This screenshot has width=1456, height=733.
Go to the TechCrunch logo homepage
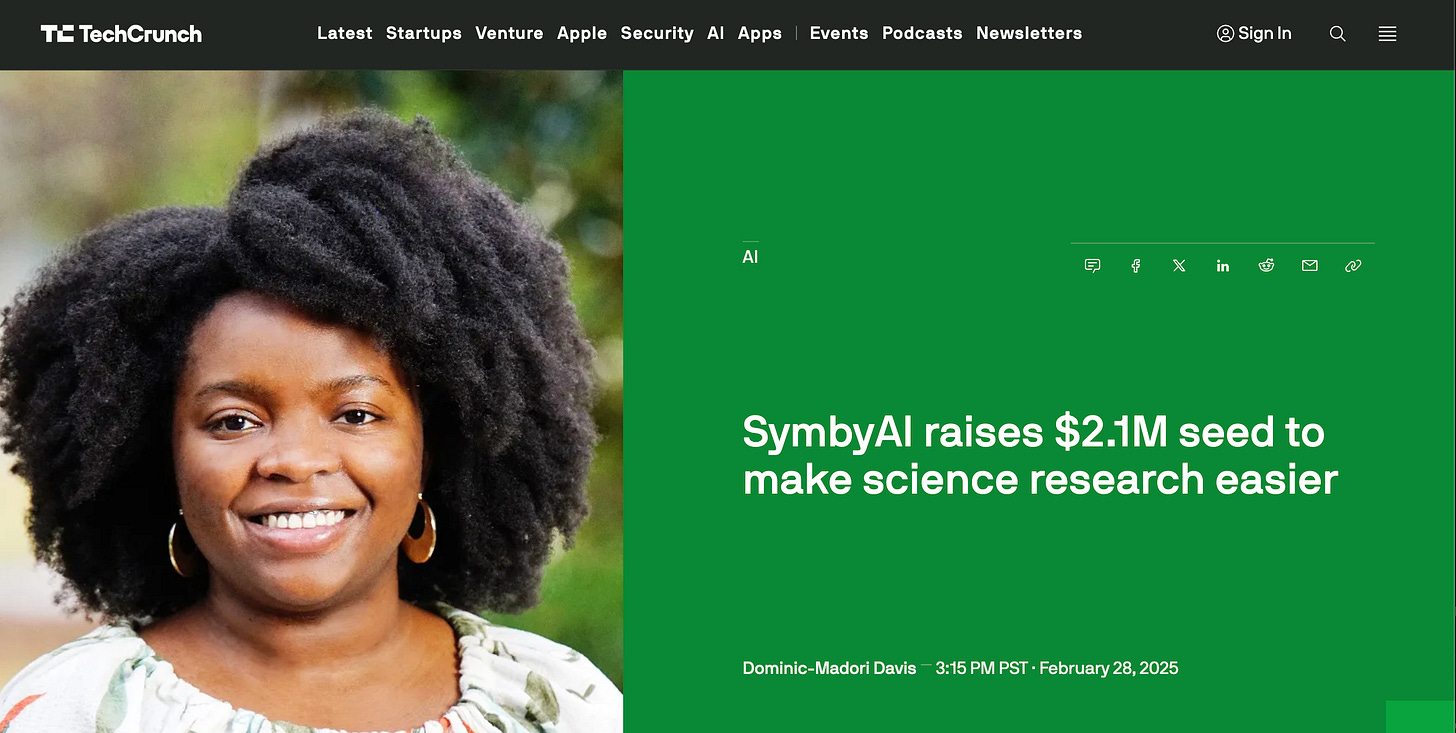(121, 34)
